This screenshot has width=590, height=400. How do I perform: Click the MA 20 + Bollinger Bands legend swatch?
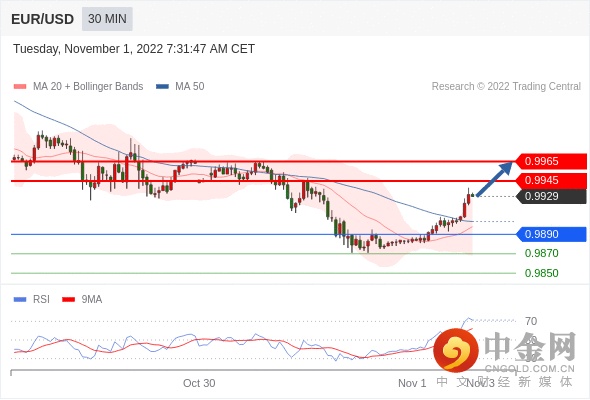tap(20, 87)
